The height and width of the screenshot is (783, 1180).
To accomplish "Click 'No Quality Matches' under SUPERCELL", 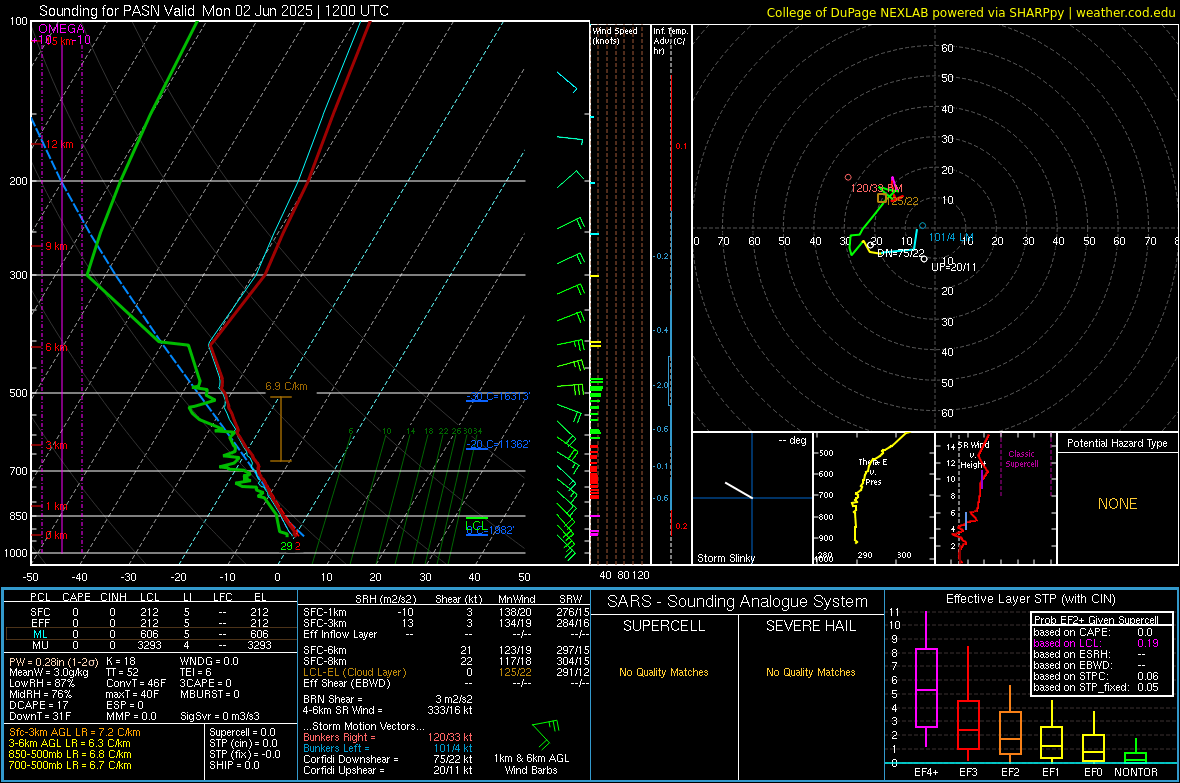I will 664,672.
